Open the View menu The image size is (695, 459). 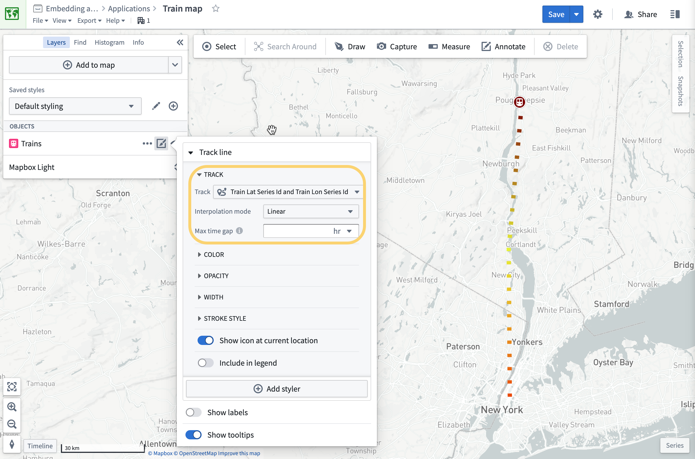tap(62, 20)
